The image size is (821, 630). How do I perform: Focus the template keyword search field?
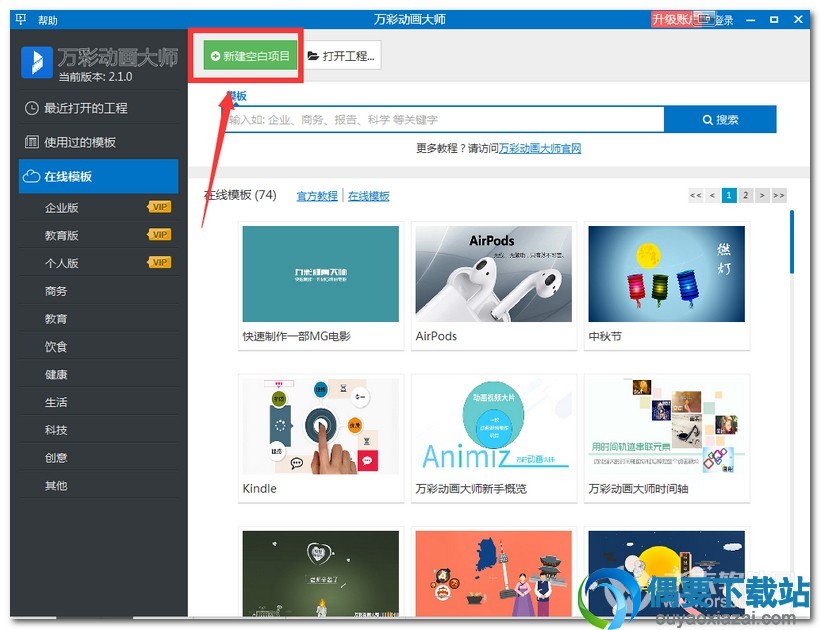click(444, 120)
